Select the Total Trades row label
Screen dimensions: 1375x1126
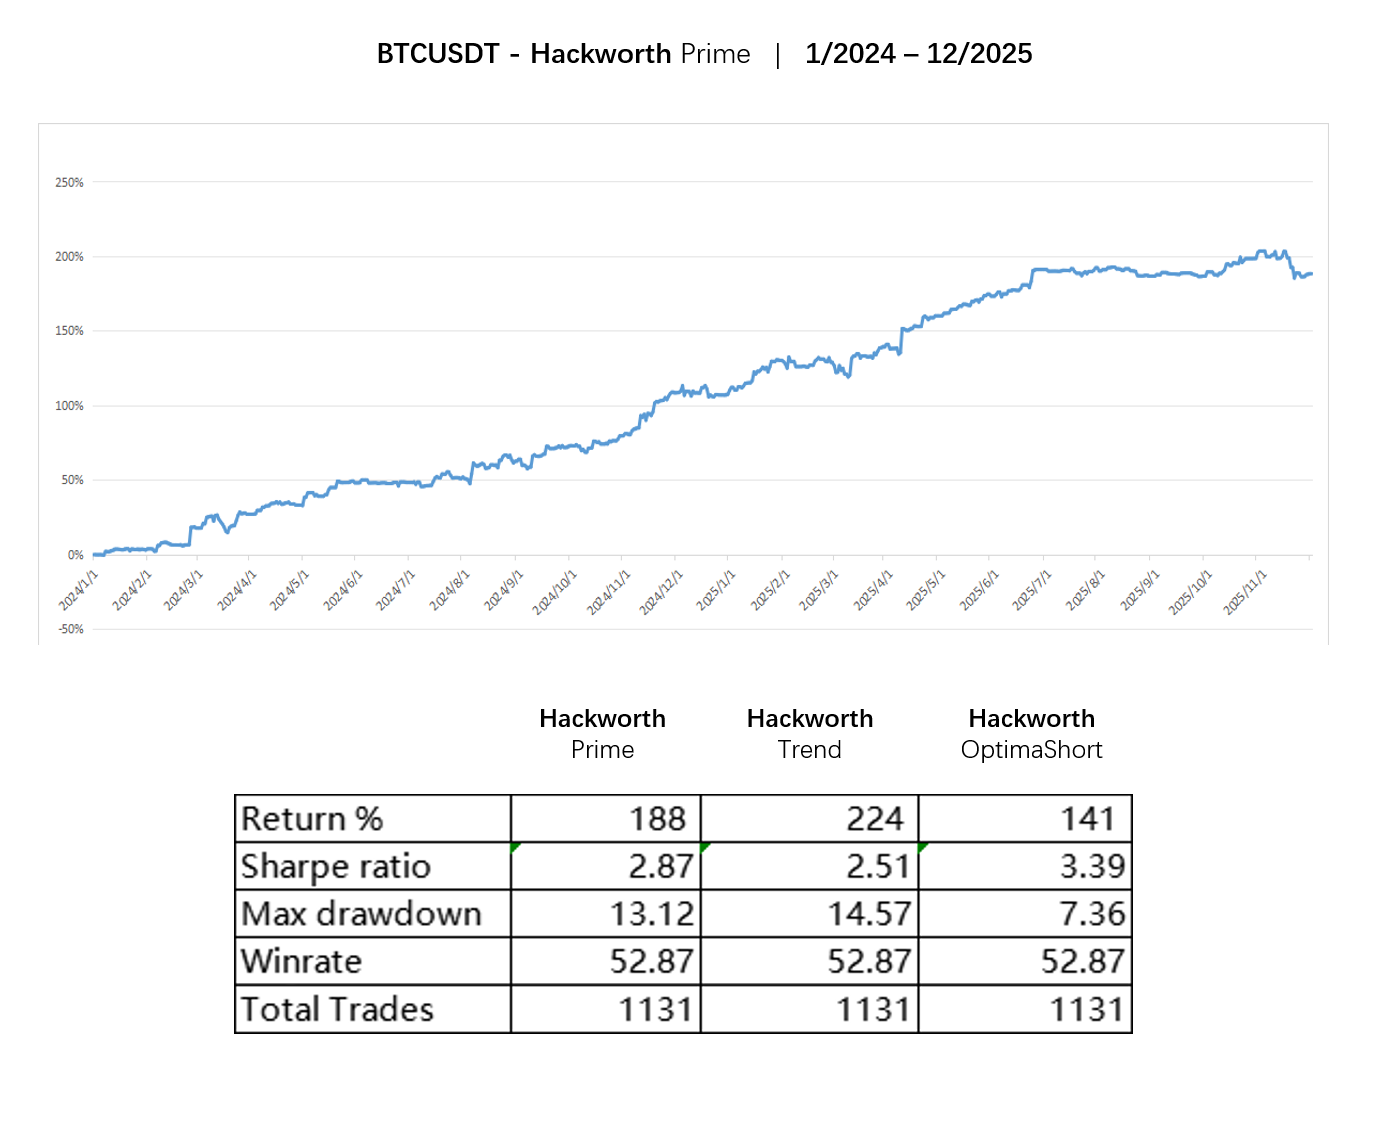[x=337, y=1009]
